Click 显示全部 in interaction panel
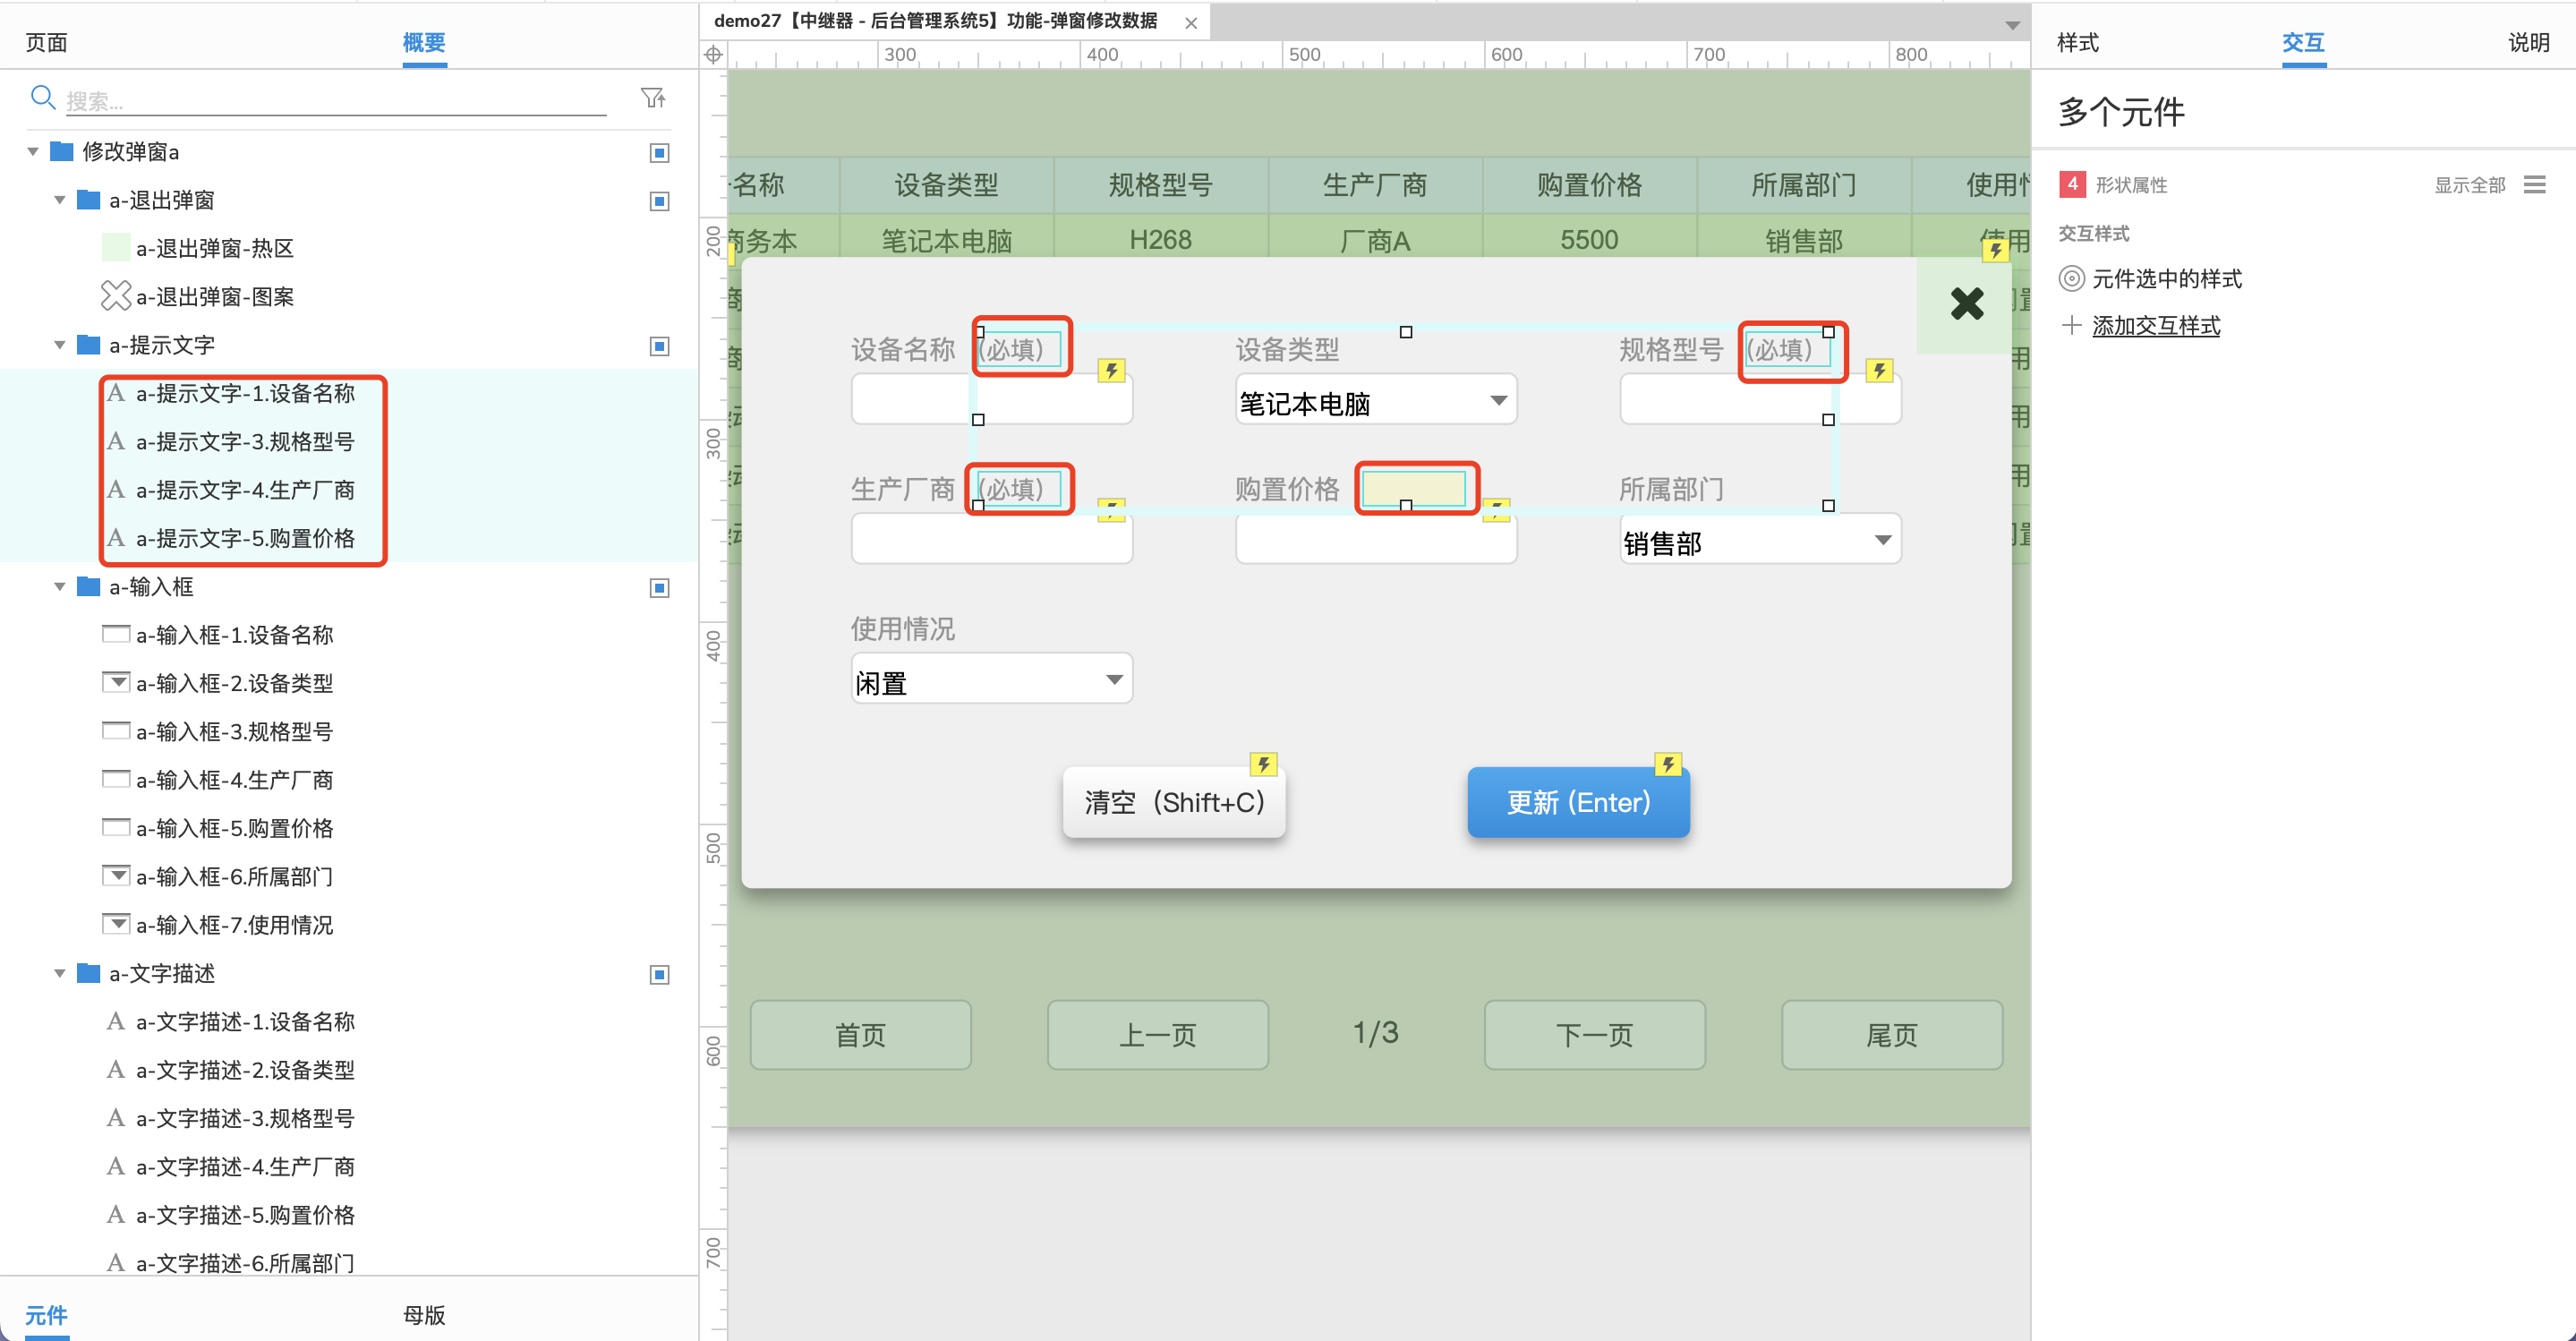The image size is (2576, 1341). (2469, 185)
